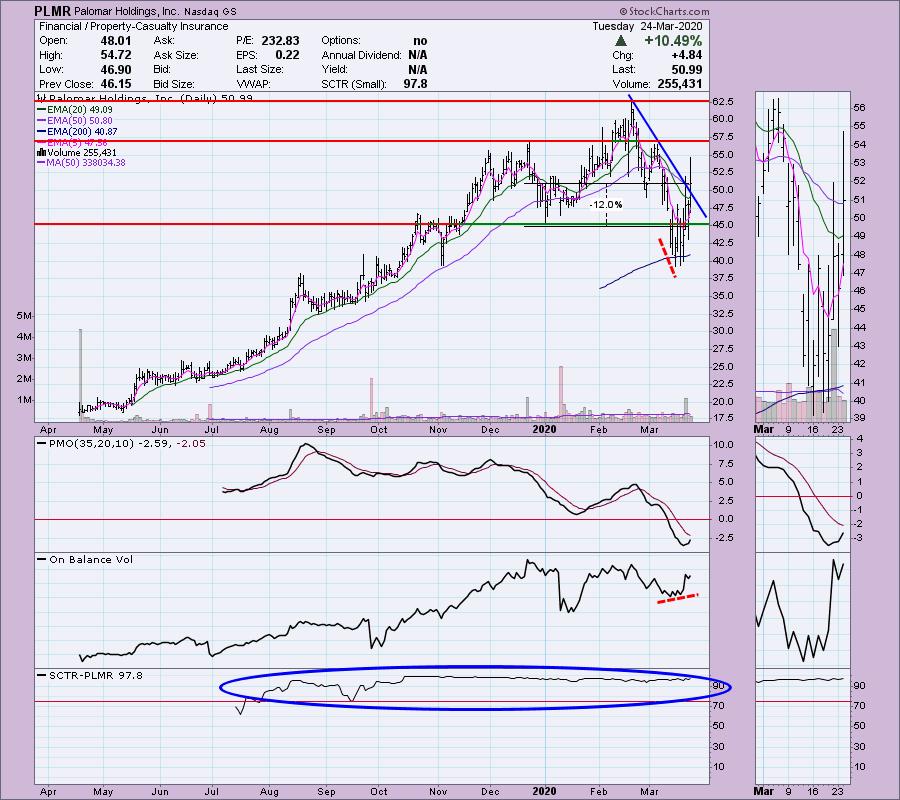Click the Financial / Property-Casualty Insurance sector text
The height and width of the screenshot is (800, 900).
tap(134, 26)
